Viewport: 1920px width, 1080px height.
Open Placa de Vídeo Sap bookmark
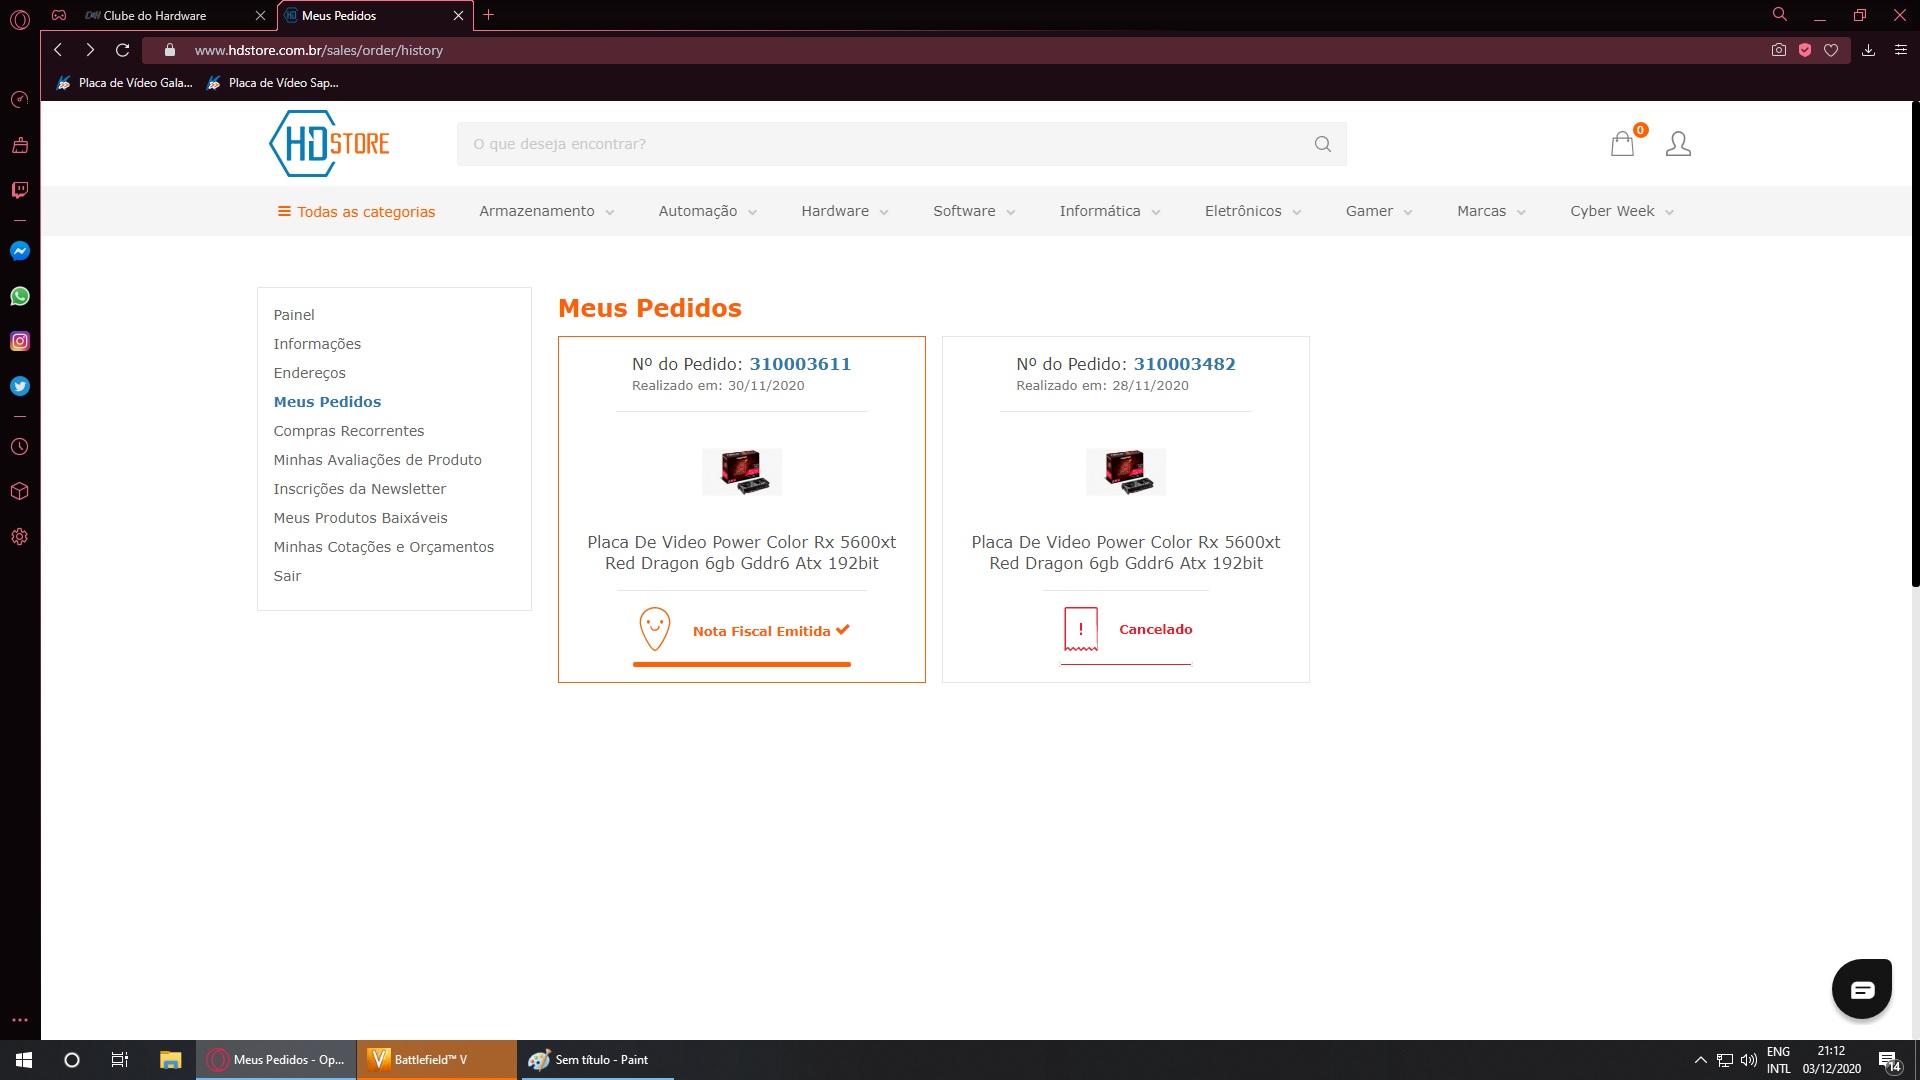[273, 83]
